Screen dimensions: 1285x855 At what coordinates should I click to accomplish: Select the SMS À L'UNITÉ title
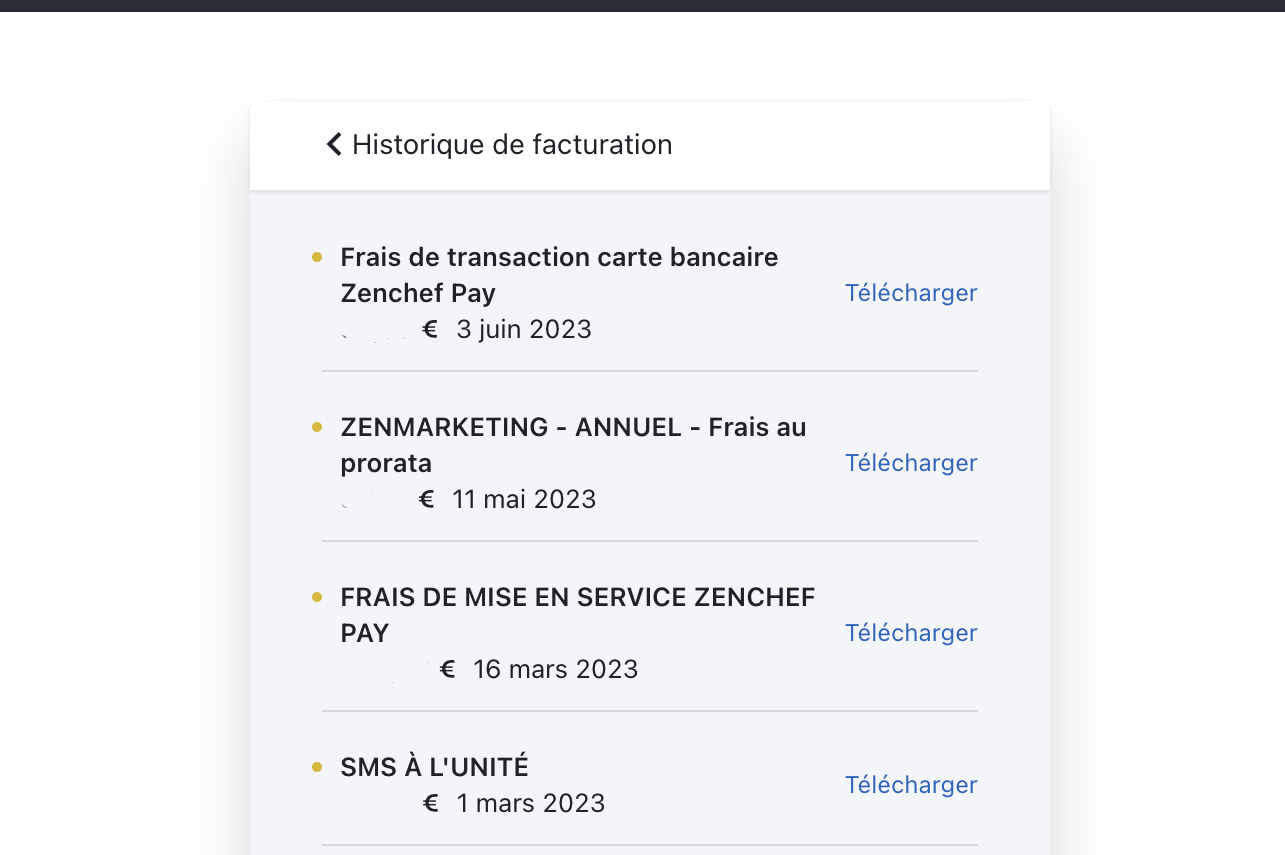tap(435, 767)
